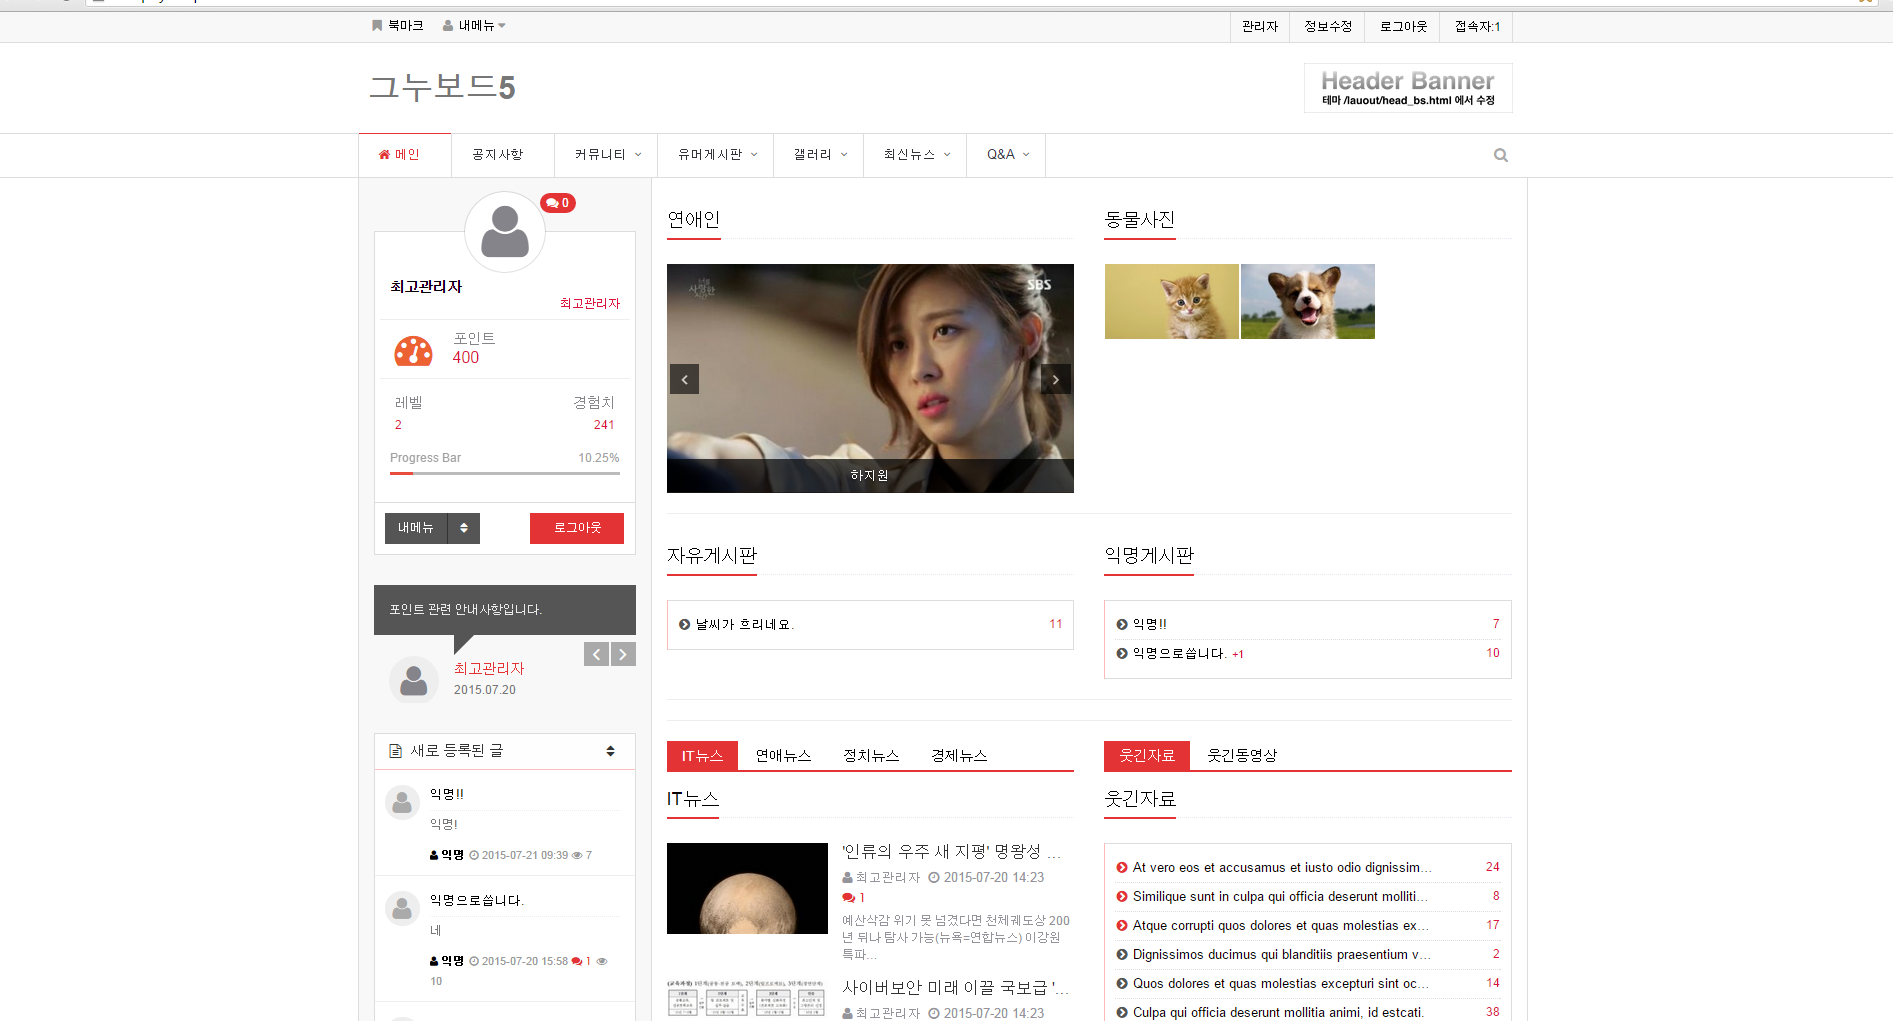Image resolution: width=1893 pixels, height=1021 pixels.
Task: Click the 그누보드5 site logo
Action: [x=442, y=88]
